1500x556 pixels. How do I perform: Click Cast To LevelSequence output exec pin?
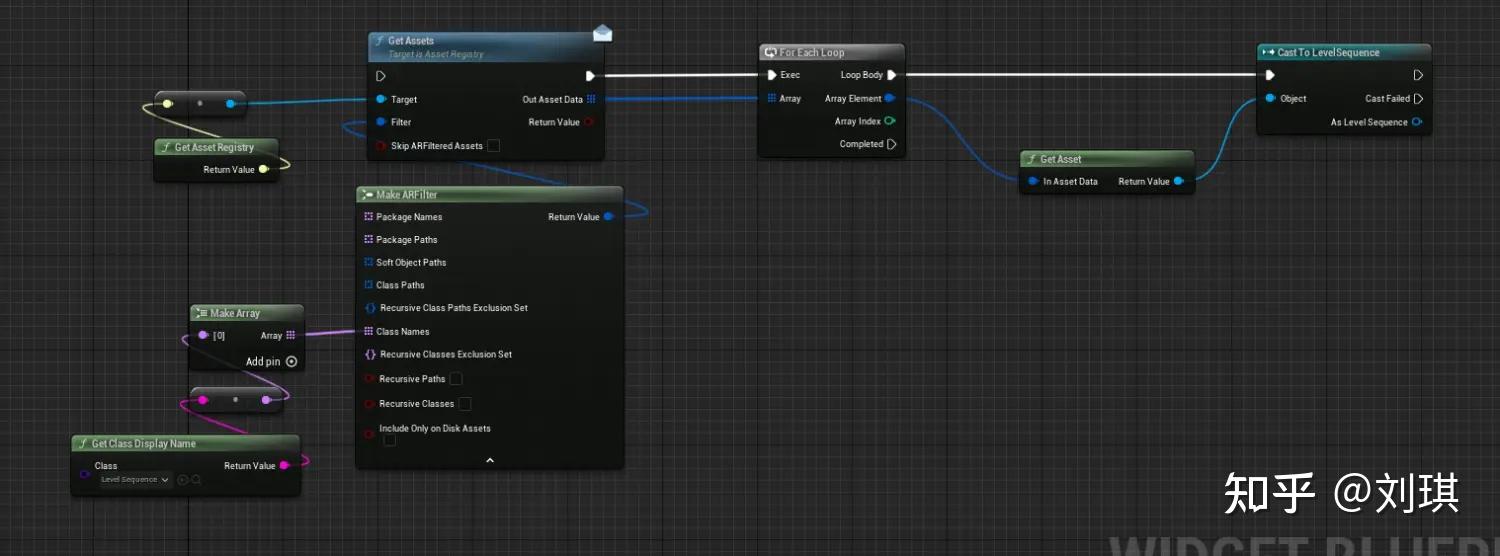[1418, 75]
